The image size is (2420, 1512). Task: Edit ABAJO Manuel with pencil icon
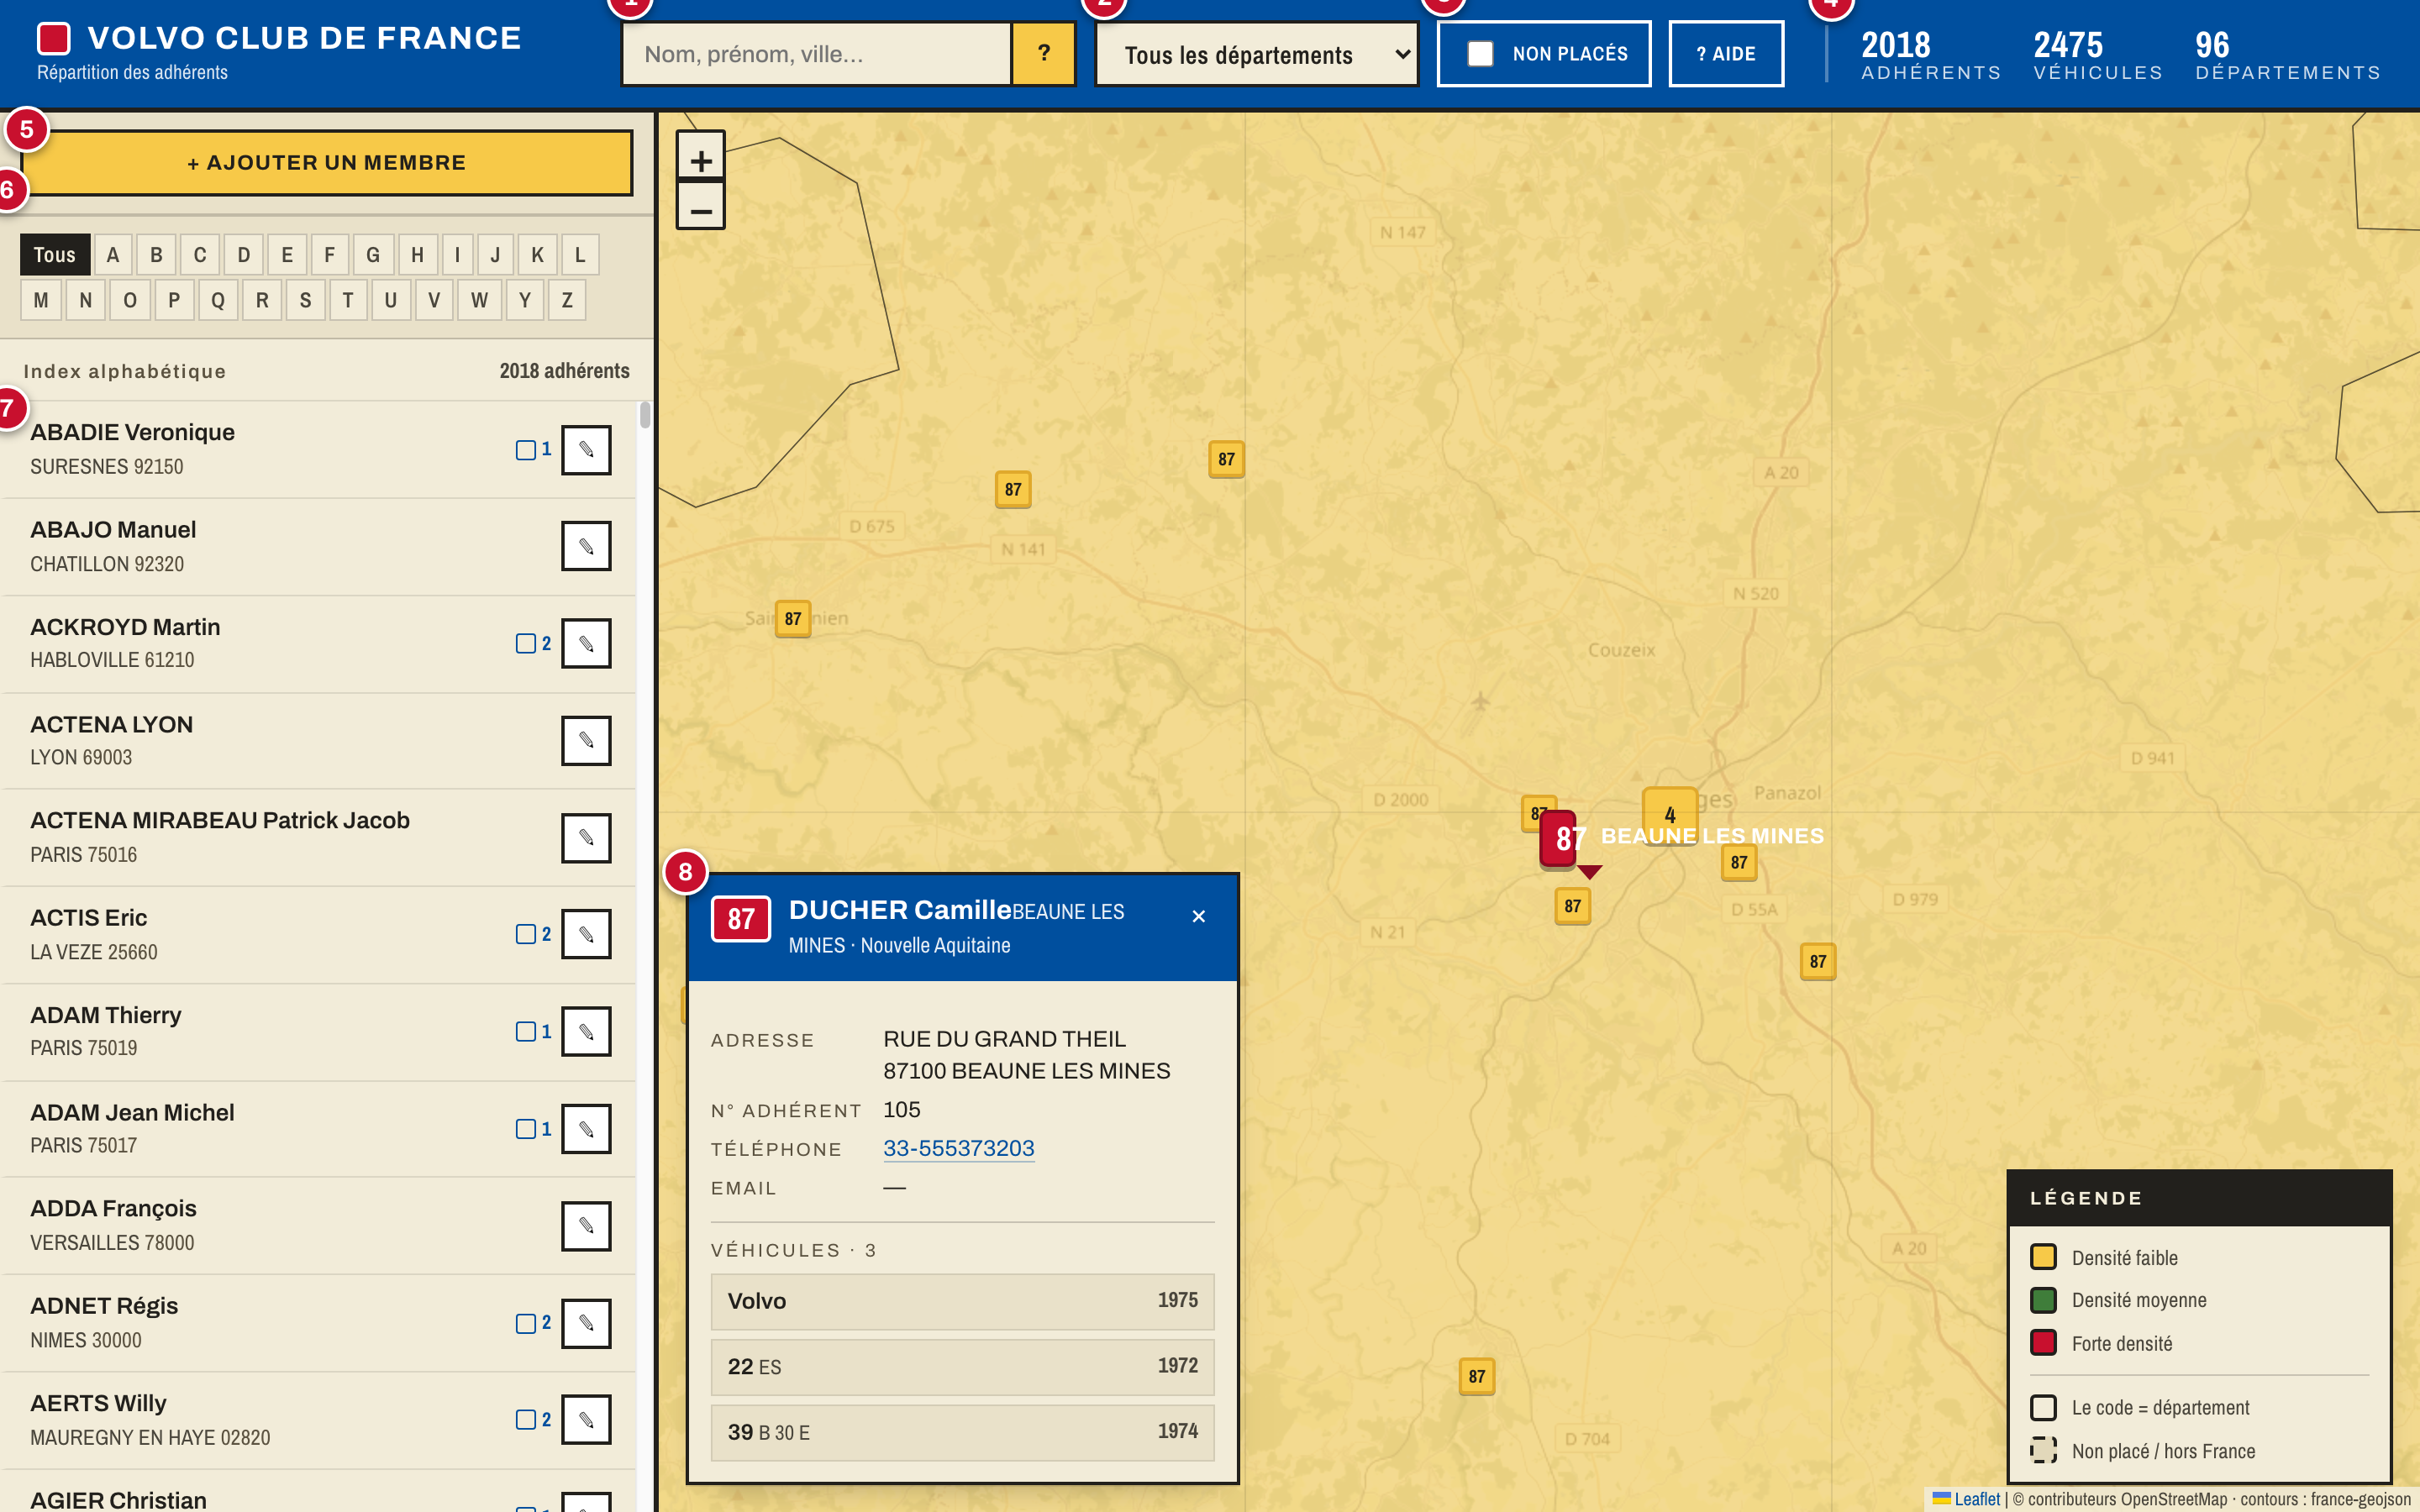[586, 547]
